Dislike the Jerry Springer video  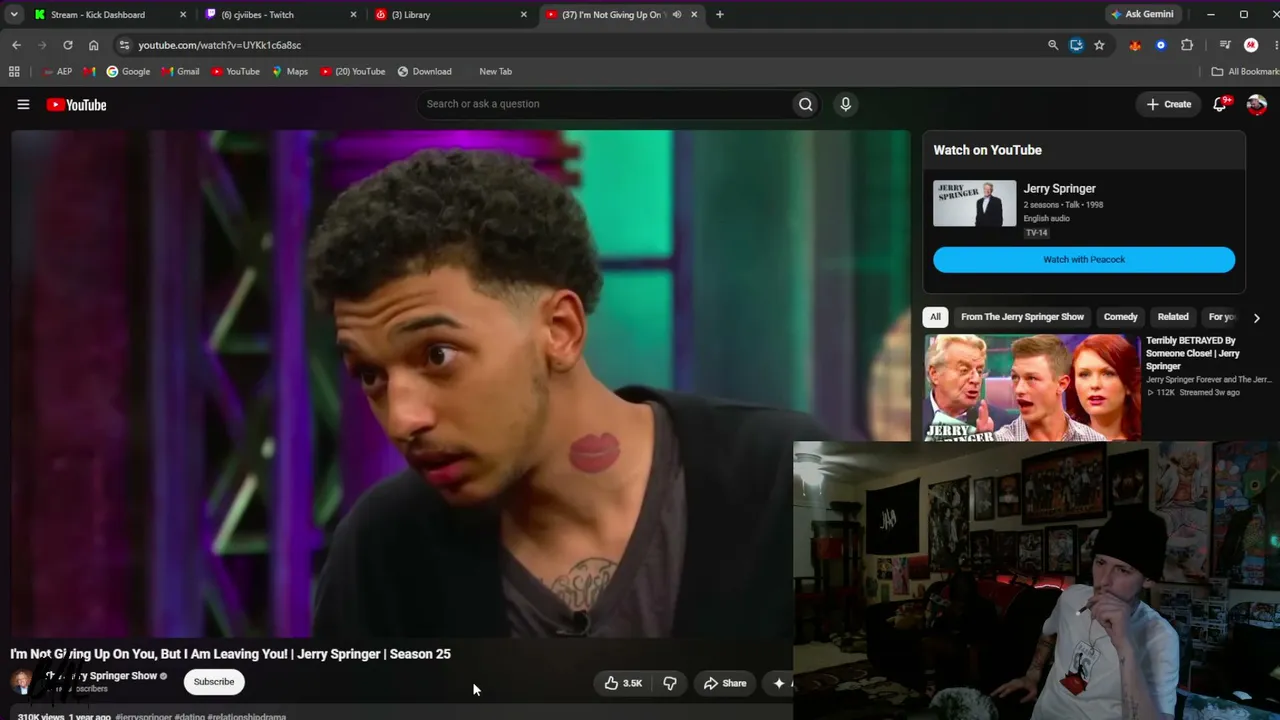(x=670, y=683)
